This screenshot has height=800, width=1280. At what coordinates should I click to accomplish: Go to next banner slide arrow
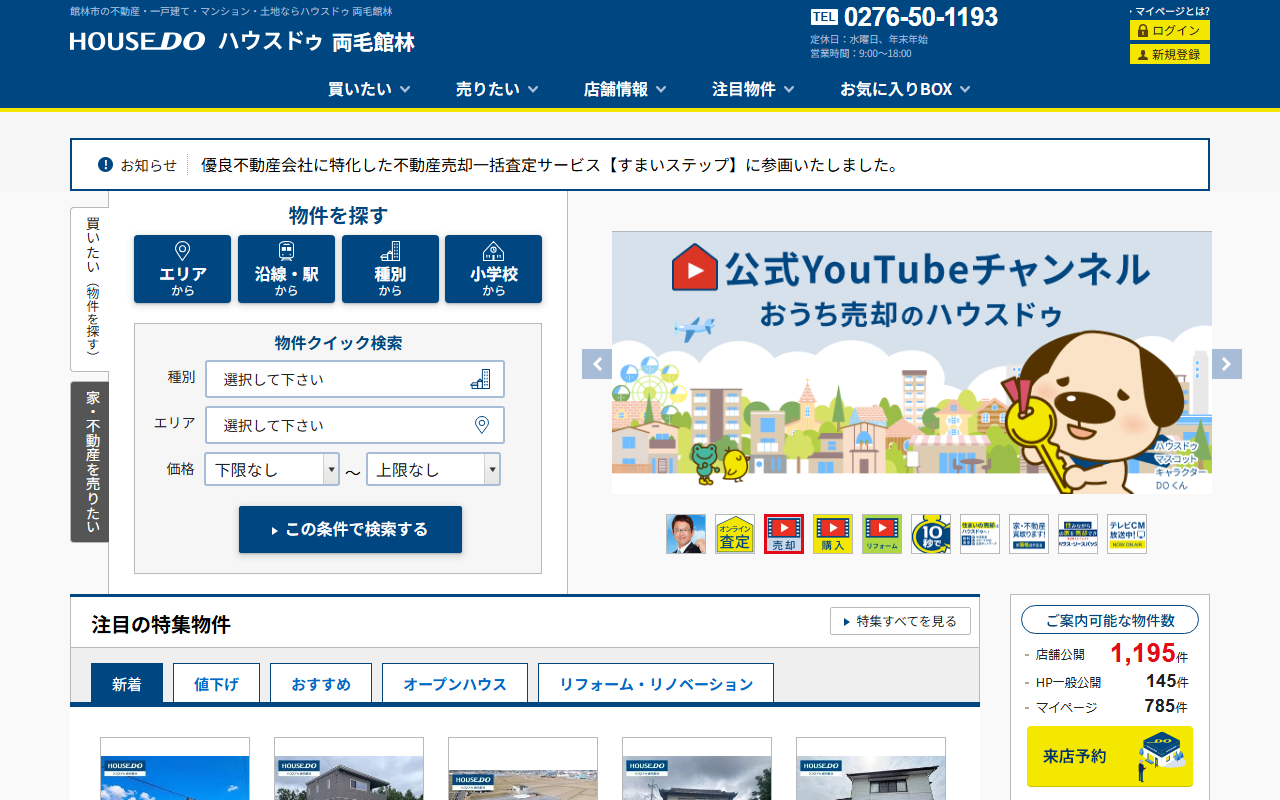pyautogui.click(x=1227, y=364)
